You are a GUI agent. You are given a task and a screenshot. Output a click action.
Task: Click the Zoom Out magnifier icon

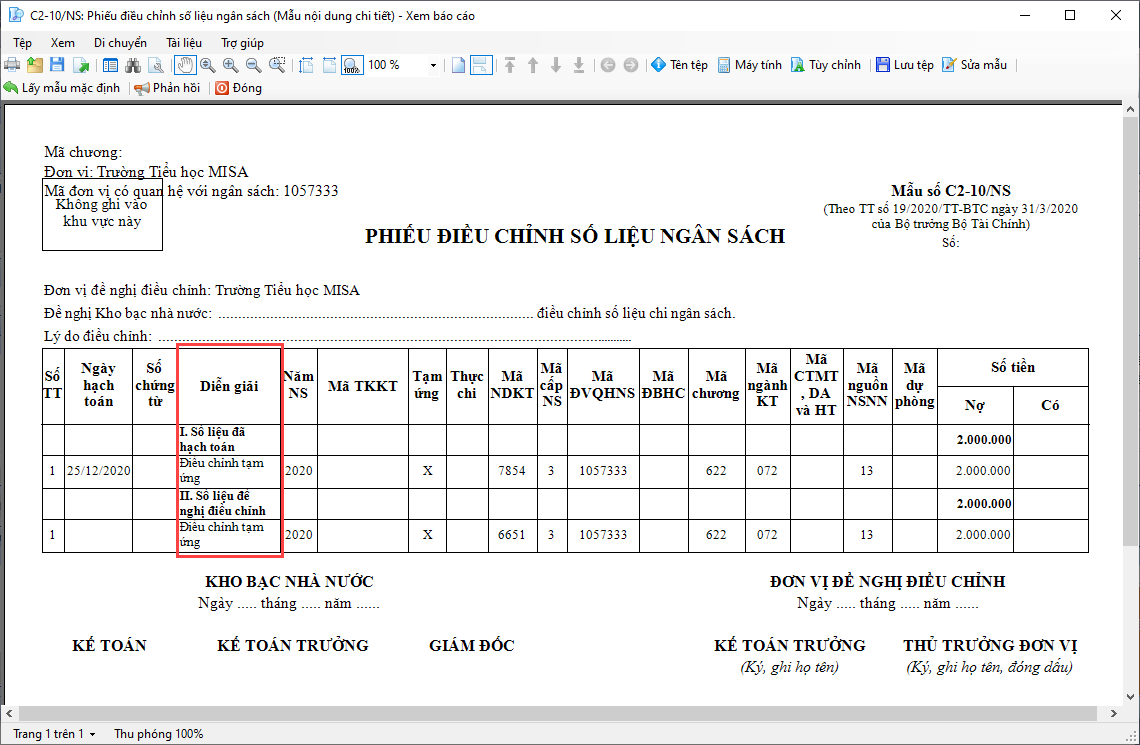click(253, 65)
